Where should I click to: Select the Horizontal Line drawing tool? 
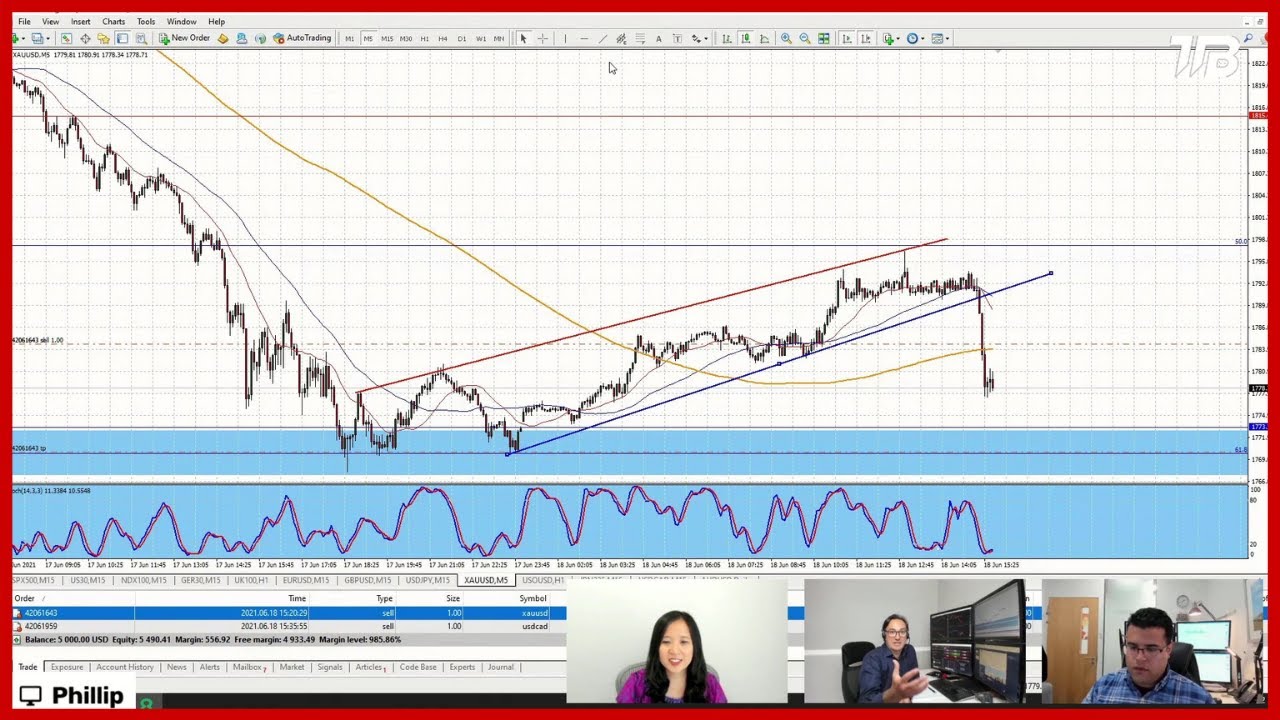click(584, 38)
